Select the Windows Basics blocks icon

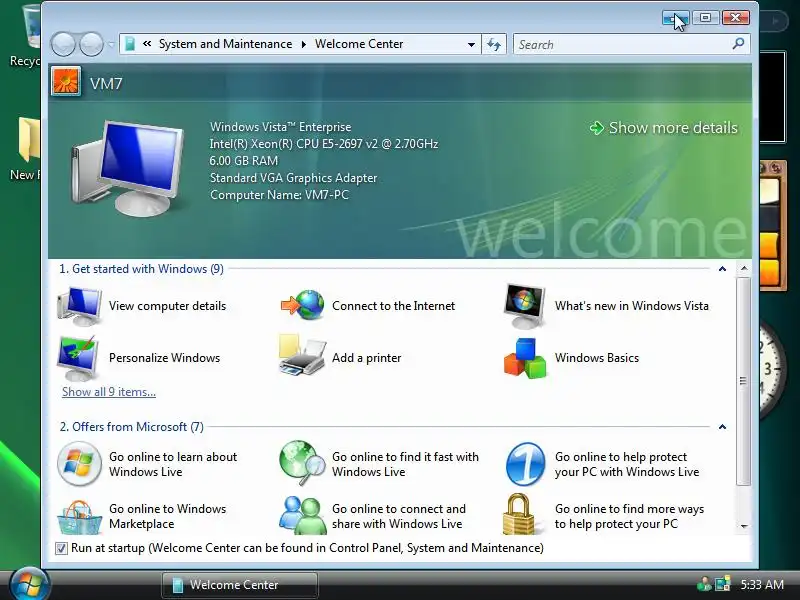point(524,358)
